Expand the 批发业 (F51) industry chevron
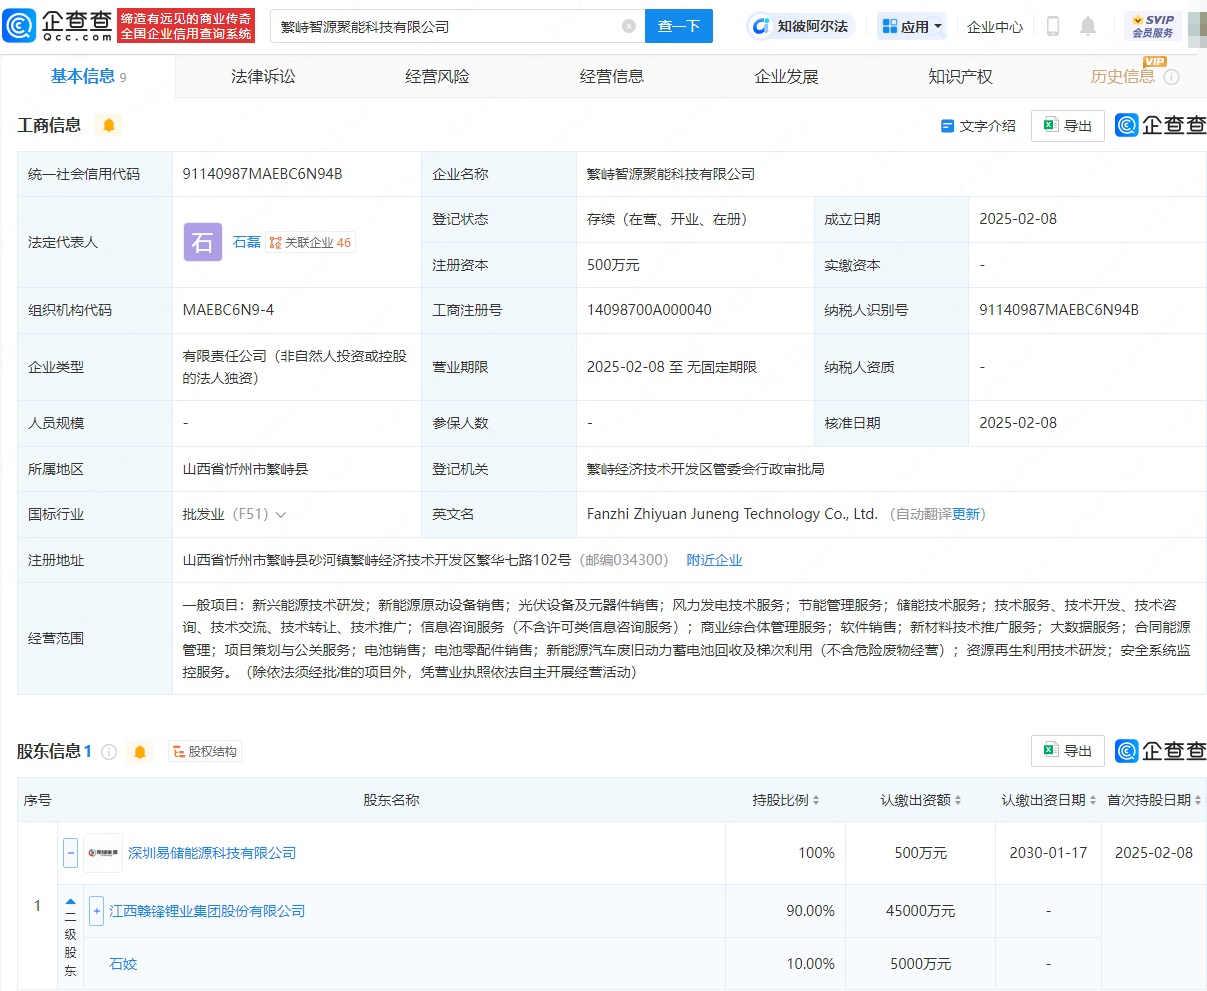The height and width of the screenshot is (991, 1207). pos(280,515)
